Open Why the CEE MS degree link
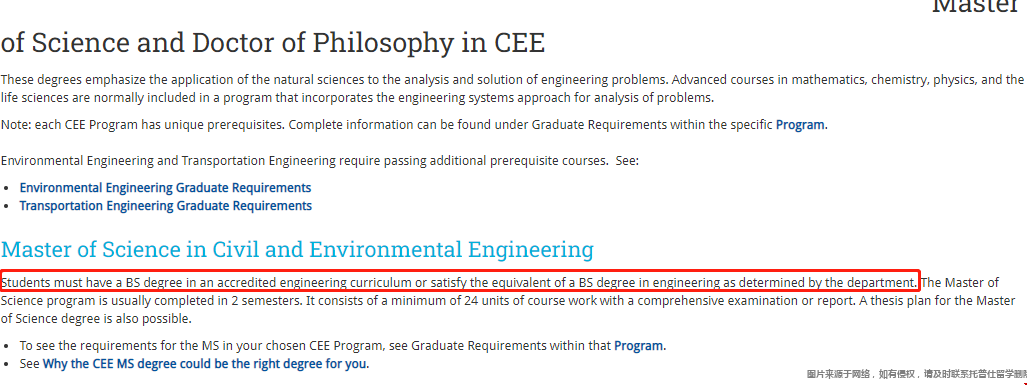1027x385 pixels. click(205, 363)
